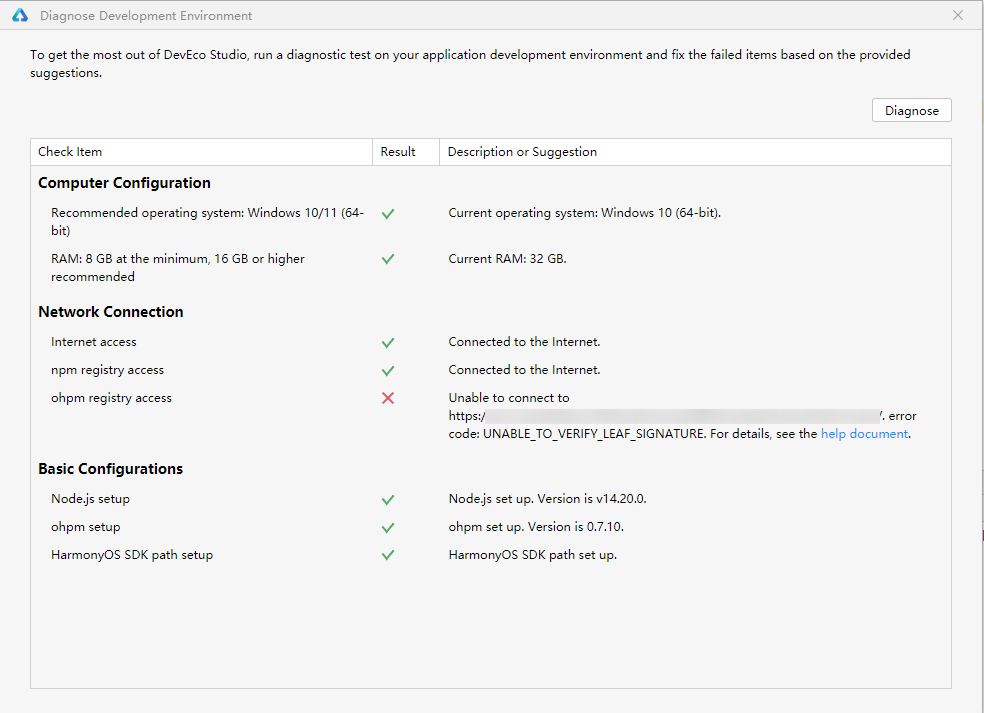Screen dimensions: 984x713
Task: Click the red failure icon for ohpm registry access
Action: [x=387, y=397]
